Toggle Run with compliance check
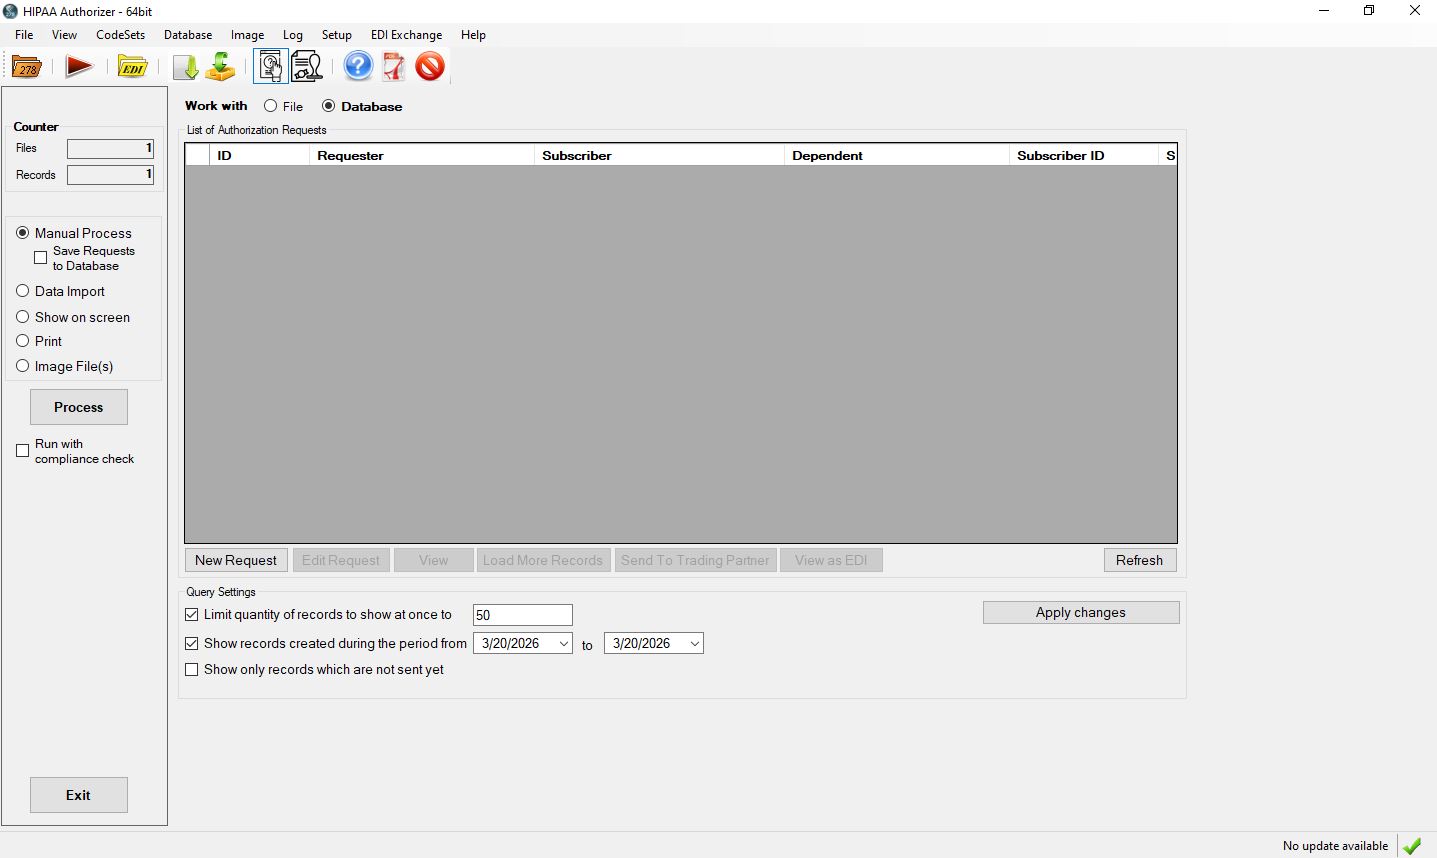The image size is (1437, 858). [x=23, y=451]
